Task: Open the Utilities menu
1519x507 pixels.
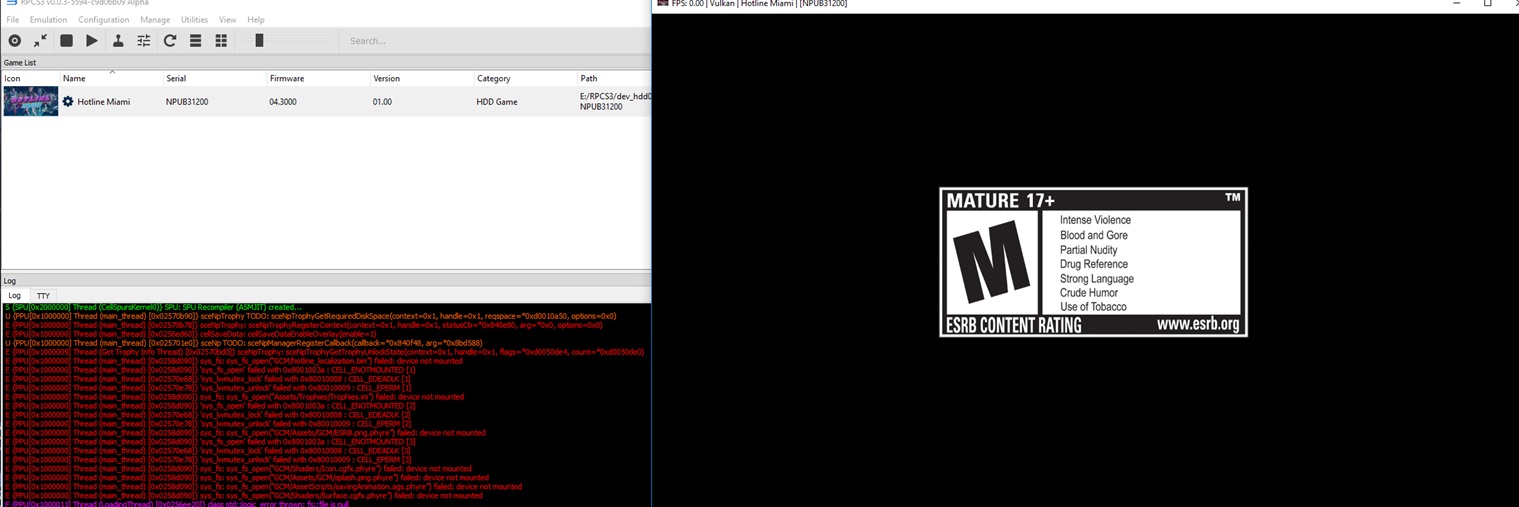Action: pyautogui.click(x=194, y=20)
